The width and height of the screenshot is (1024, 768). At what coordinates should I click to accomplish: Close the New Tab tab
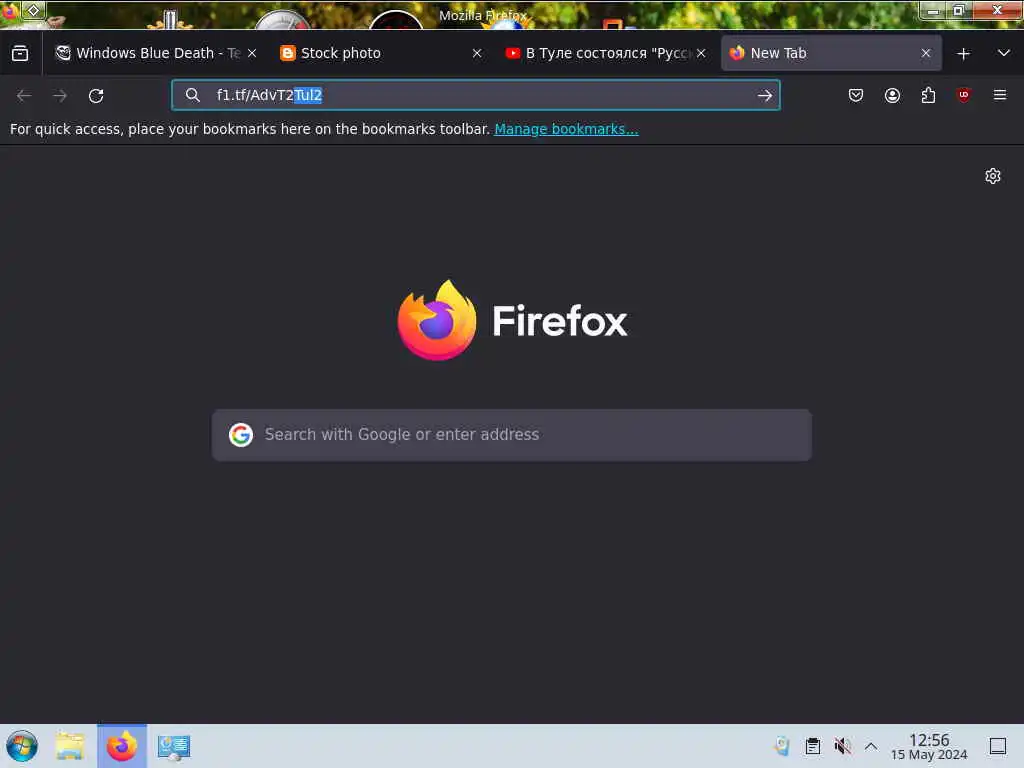click(x=926, y=54)
